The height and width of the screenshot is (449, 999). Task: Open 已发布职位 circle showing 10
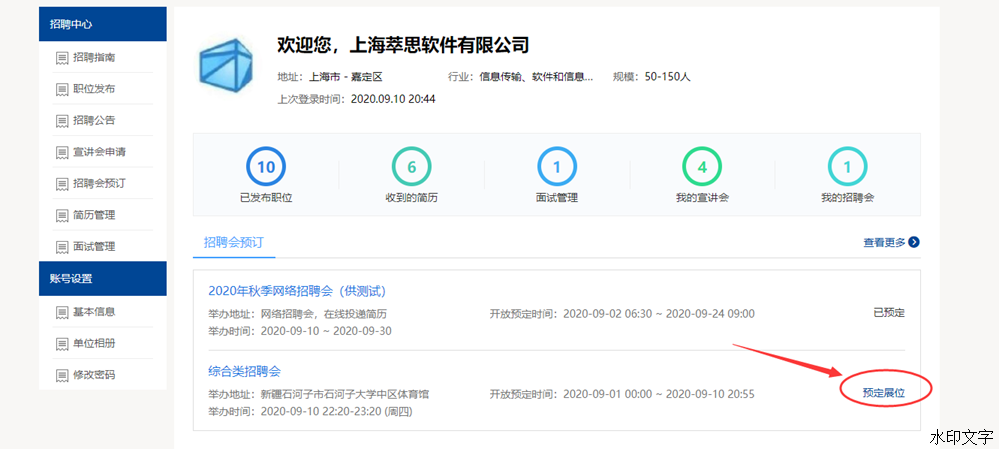pos(265,168)
